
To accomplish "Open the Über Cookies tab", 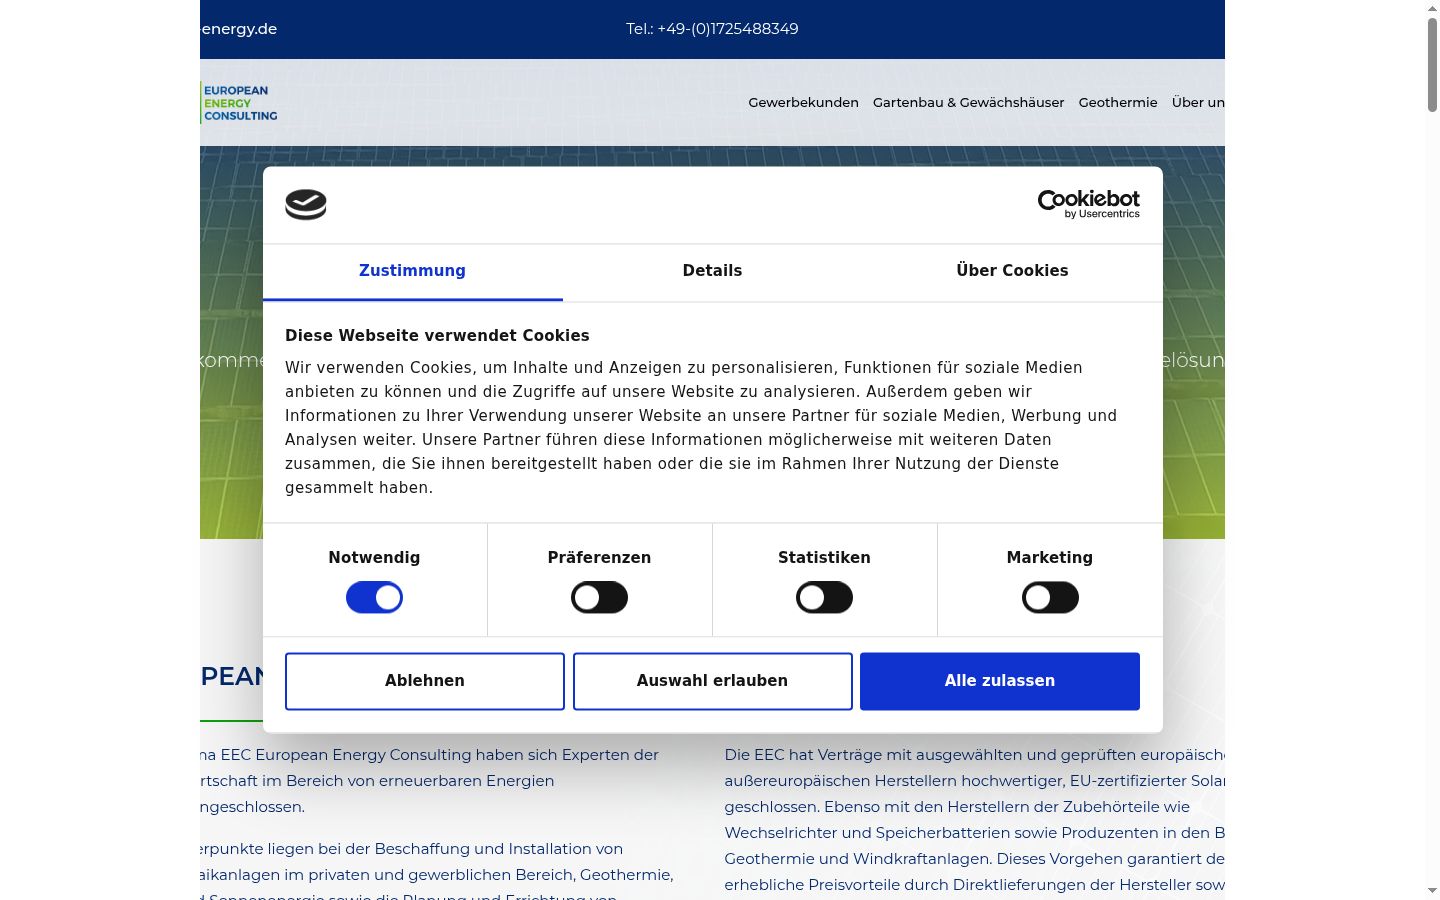I will click(1012, 271).
